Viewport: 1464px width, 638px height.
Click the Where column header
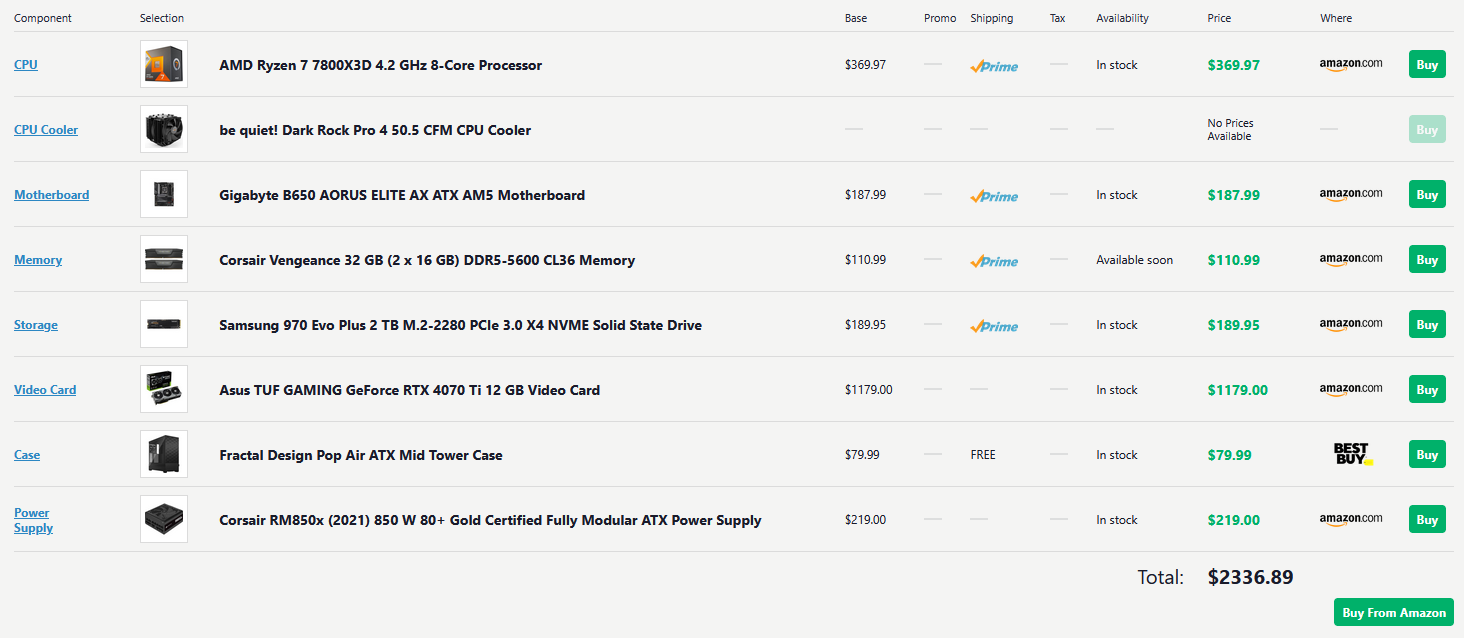click(1336, 18)
